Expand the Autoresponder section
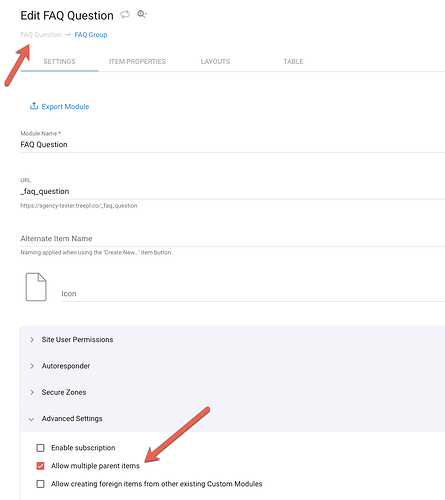This screenshot has width=445, height=500. coord(232,366)
